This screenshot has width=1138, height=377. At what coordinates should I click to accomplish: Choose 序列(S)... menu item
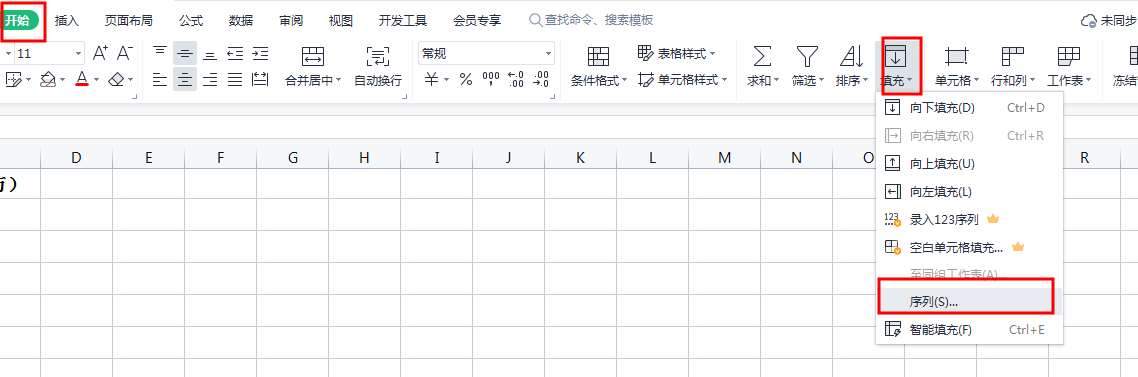click(x=970, y=301)
